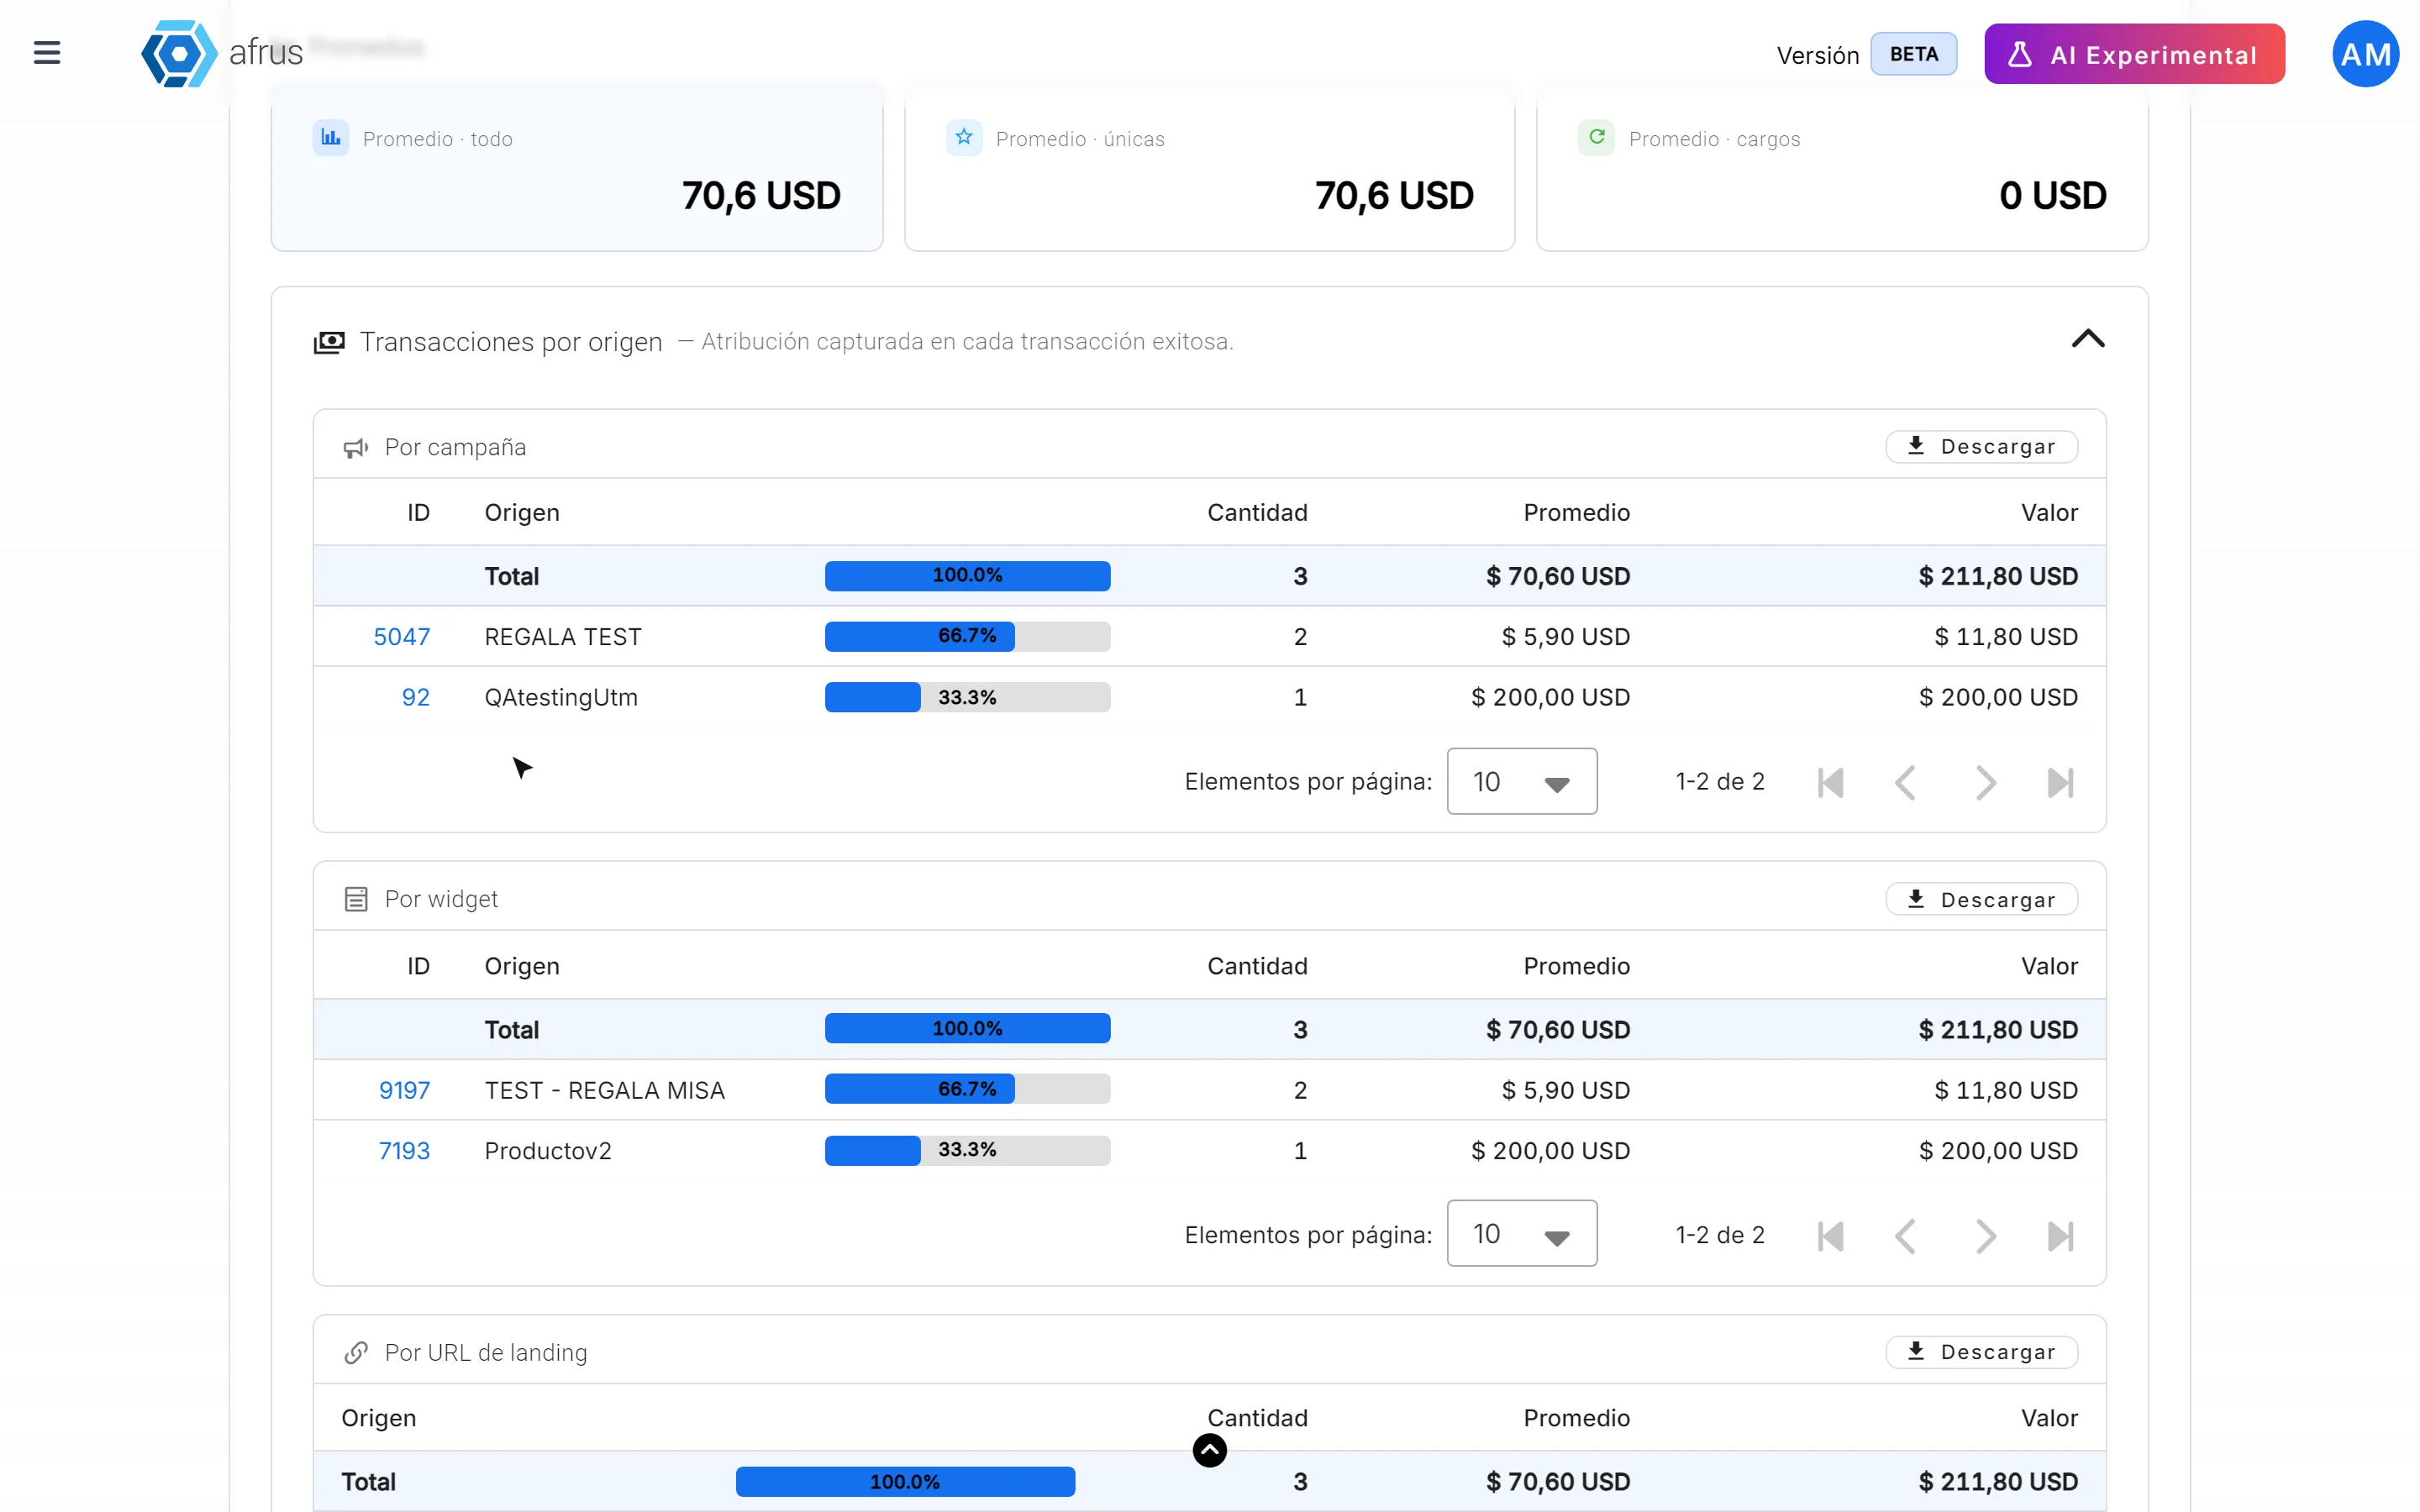The height and width of the screenshot is (1512, 2420).
Task: Go to previous page in Por widget table
Action: tap(1906, 1236)
